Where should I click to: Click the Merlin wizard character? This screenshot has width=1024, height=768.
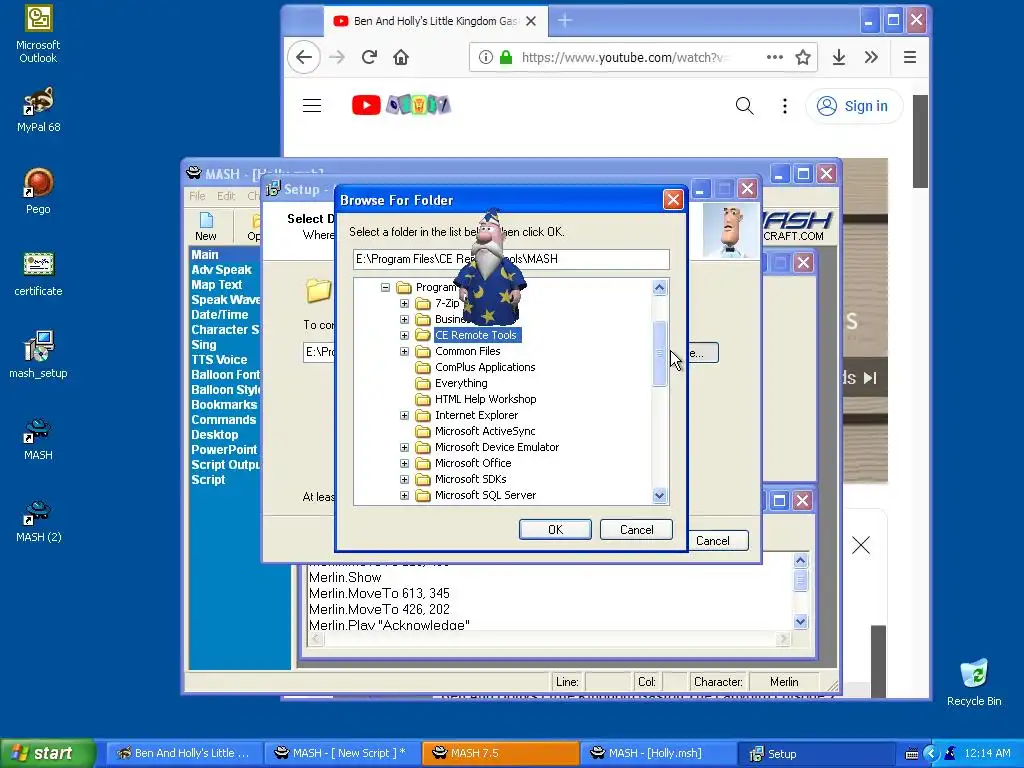[490, 268]
